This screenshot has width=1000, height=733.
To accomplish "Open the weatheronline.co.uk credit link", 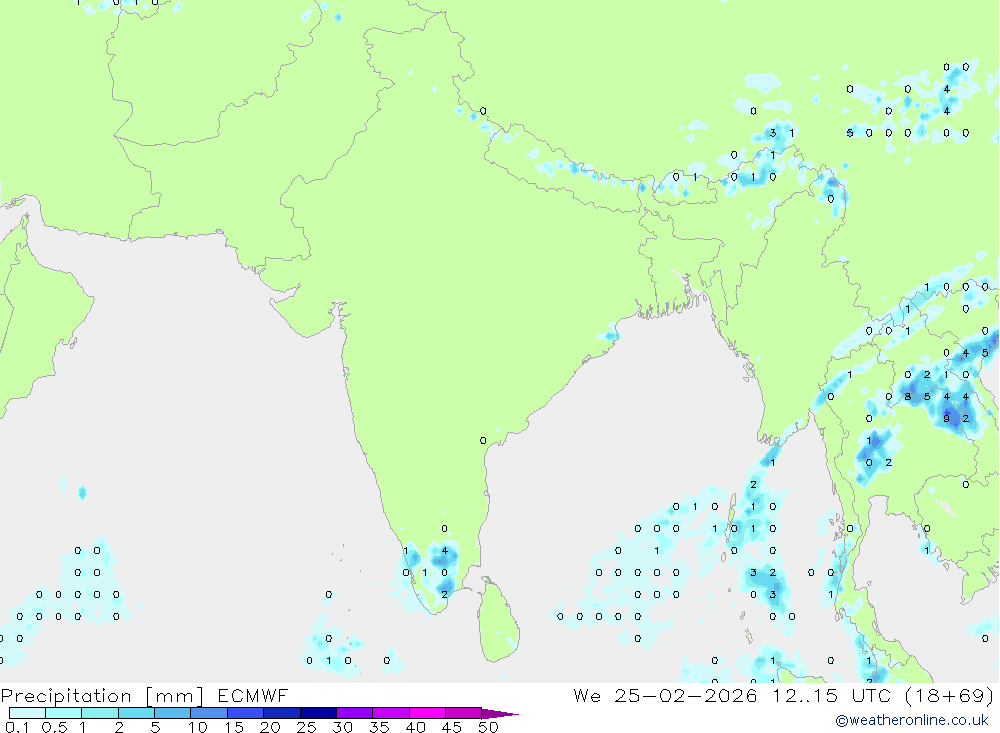I will pos(912,720).
